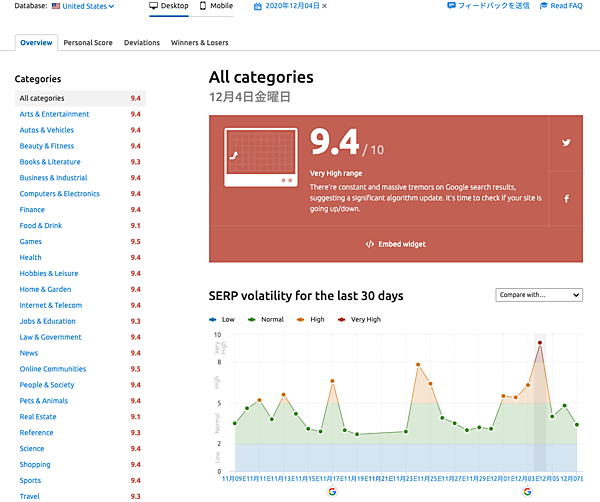Viewport: 600px width, 502px height.
Task: Open the Personal Score tab
Action: [x=88, y=43]
